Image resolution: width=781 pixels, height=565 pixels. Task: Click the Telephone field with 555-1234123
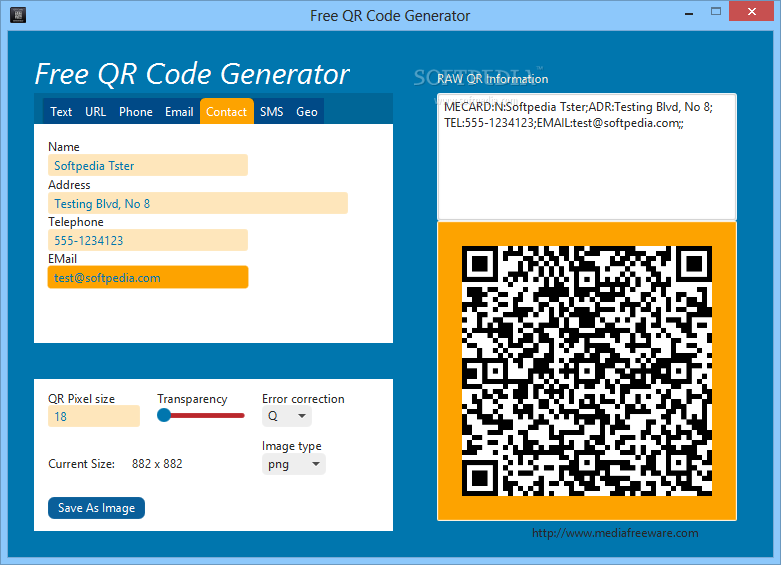(x=148, y=240)
